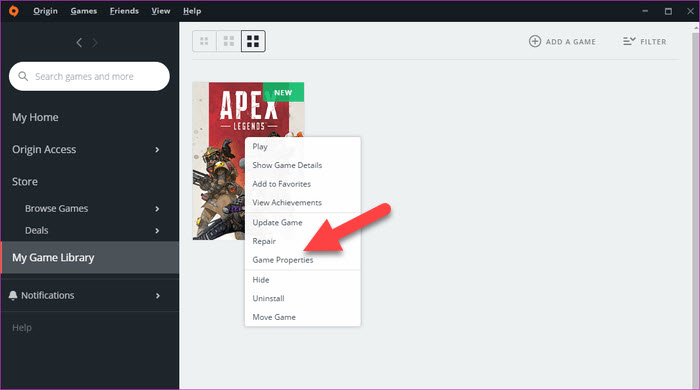
Task: Open the Games menu
Action: pyautogui.click(x=83, y=11)
